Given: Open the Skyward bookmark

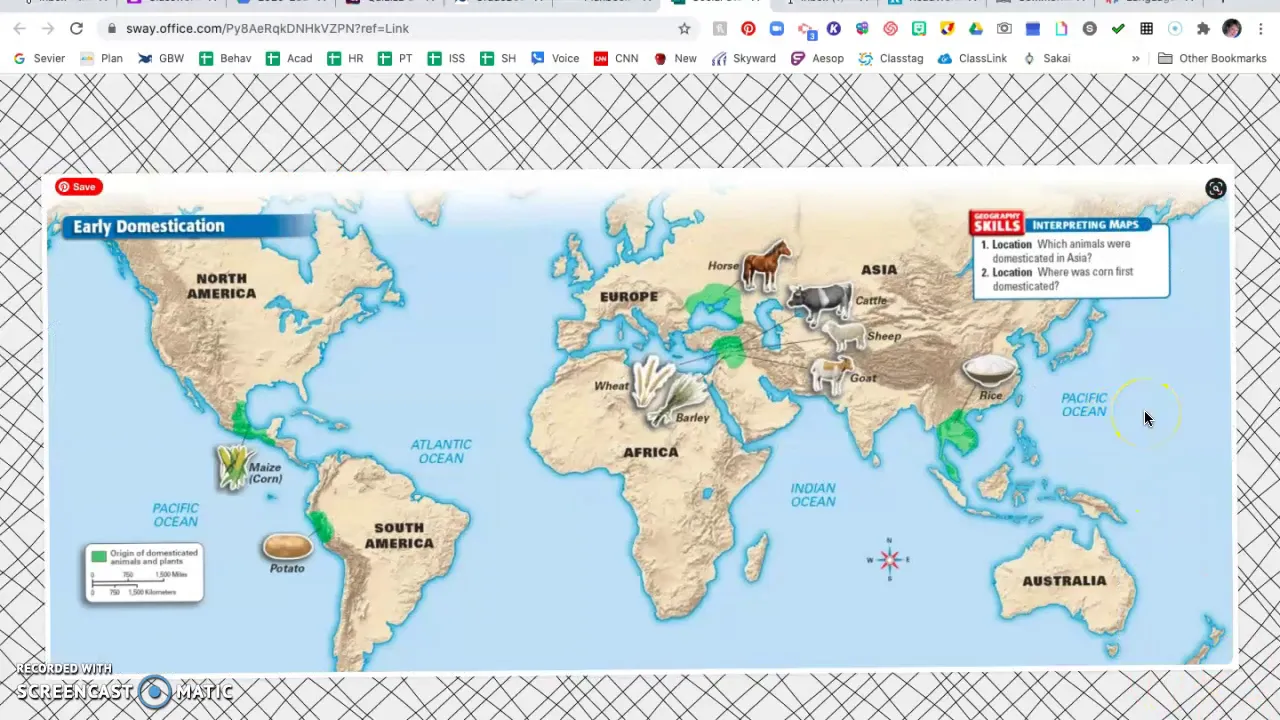Looking at the screenshot, I should pos(744,58).
